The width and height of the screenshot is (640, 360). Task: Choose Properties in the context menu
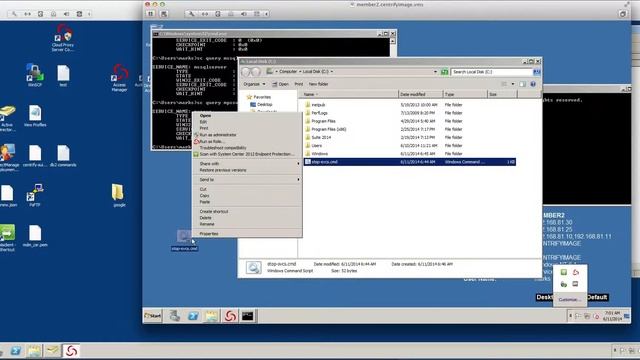coord(247,233)
